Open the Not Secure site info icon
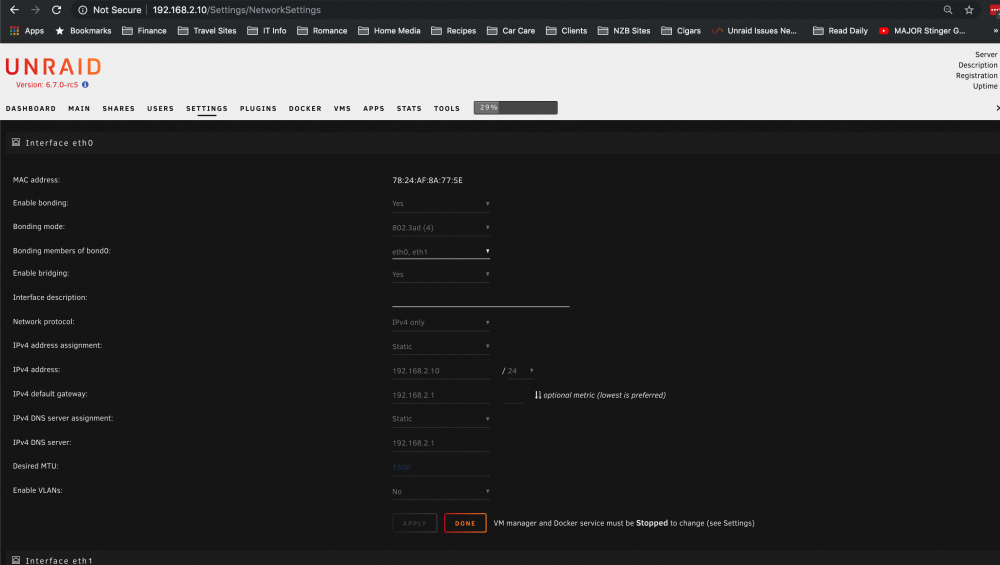 (x=83, y=10)
